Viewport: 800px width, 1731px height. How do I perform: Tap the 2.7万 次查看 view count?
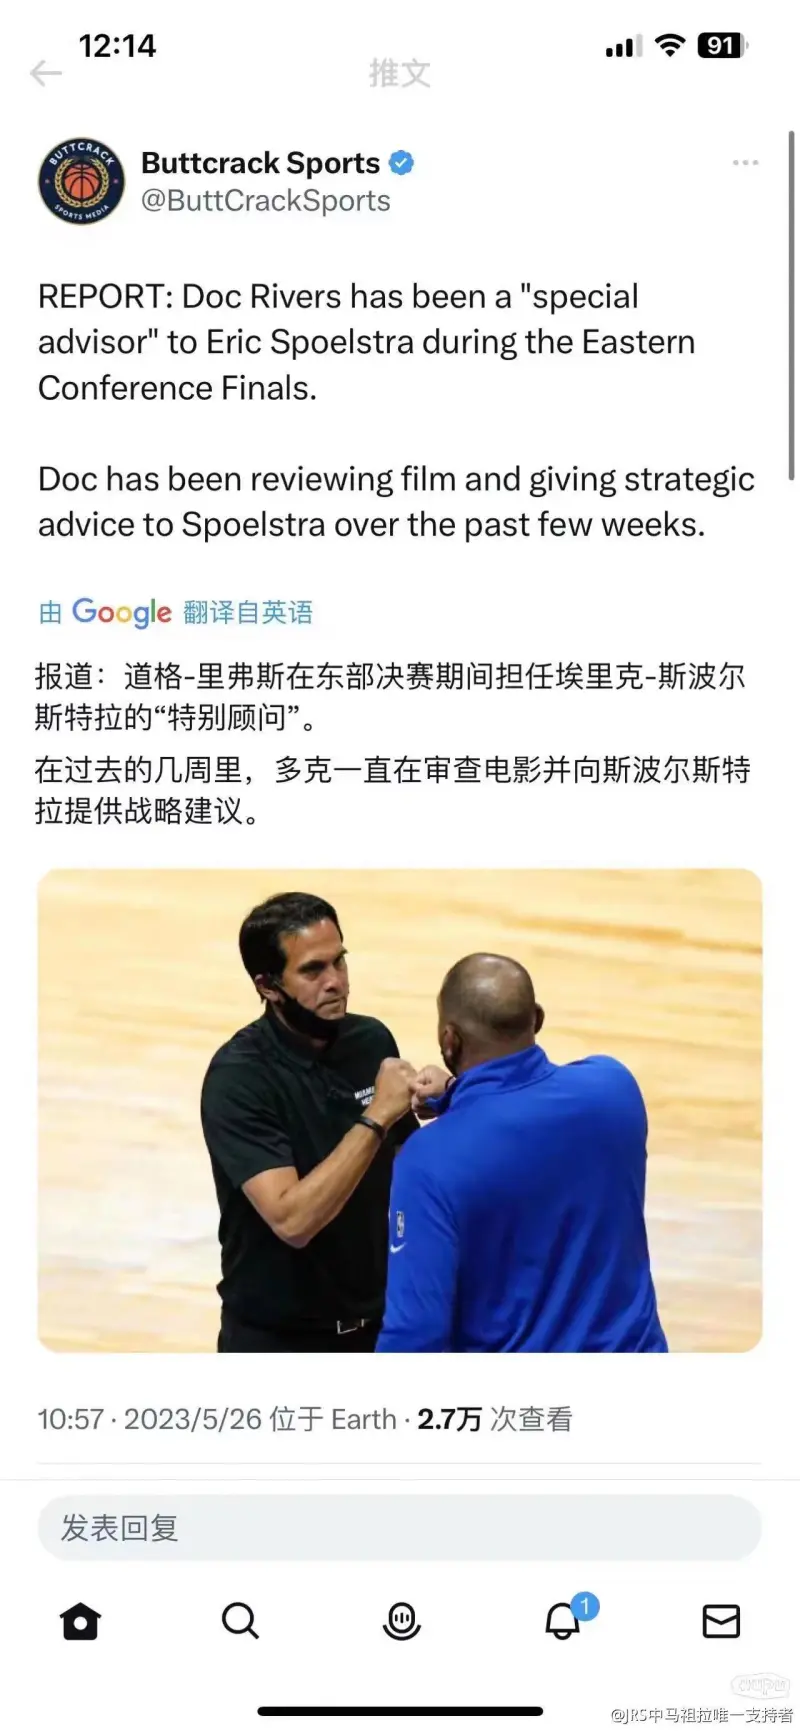pyautogui.click(x=495, y=1419)
